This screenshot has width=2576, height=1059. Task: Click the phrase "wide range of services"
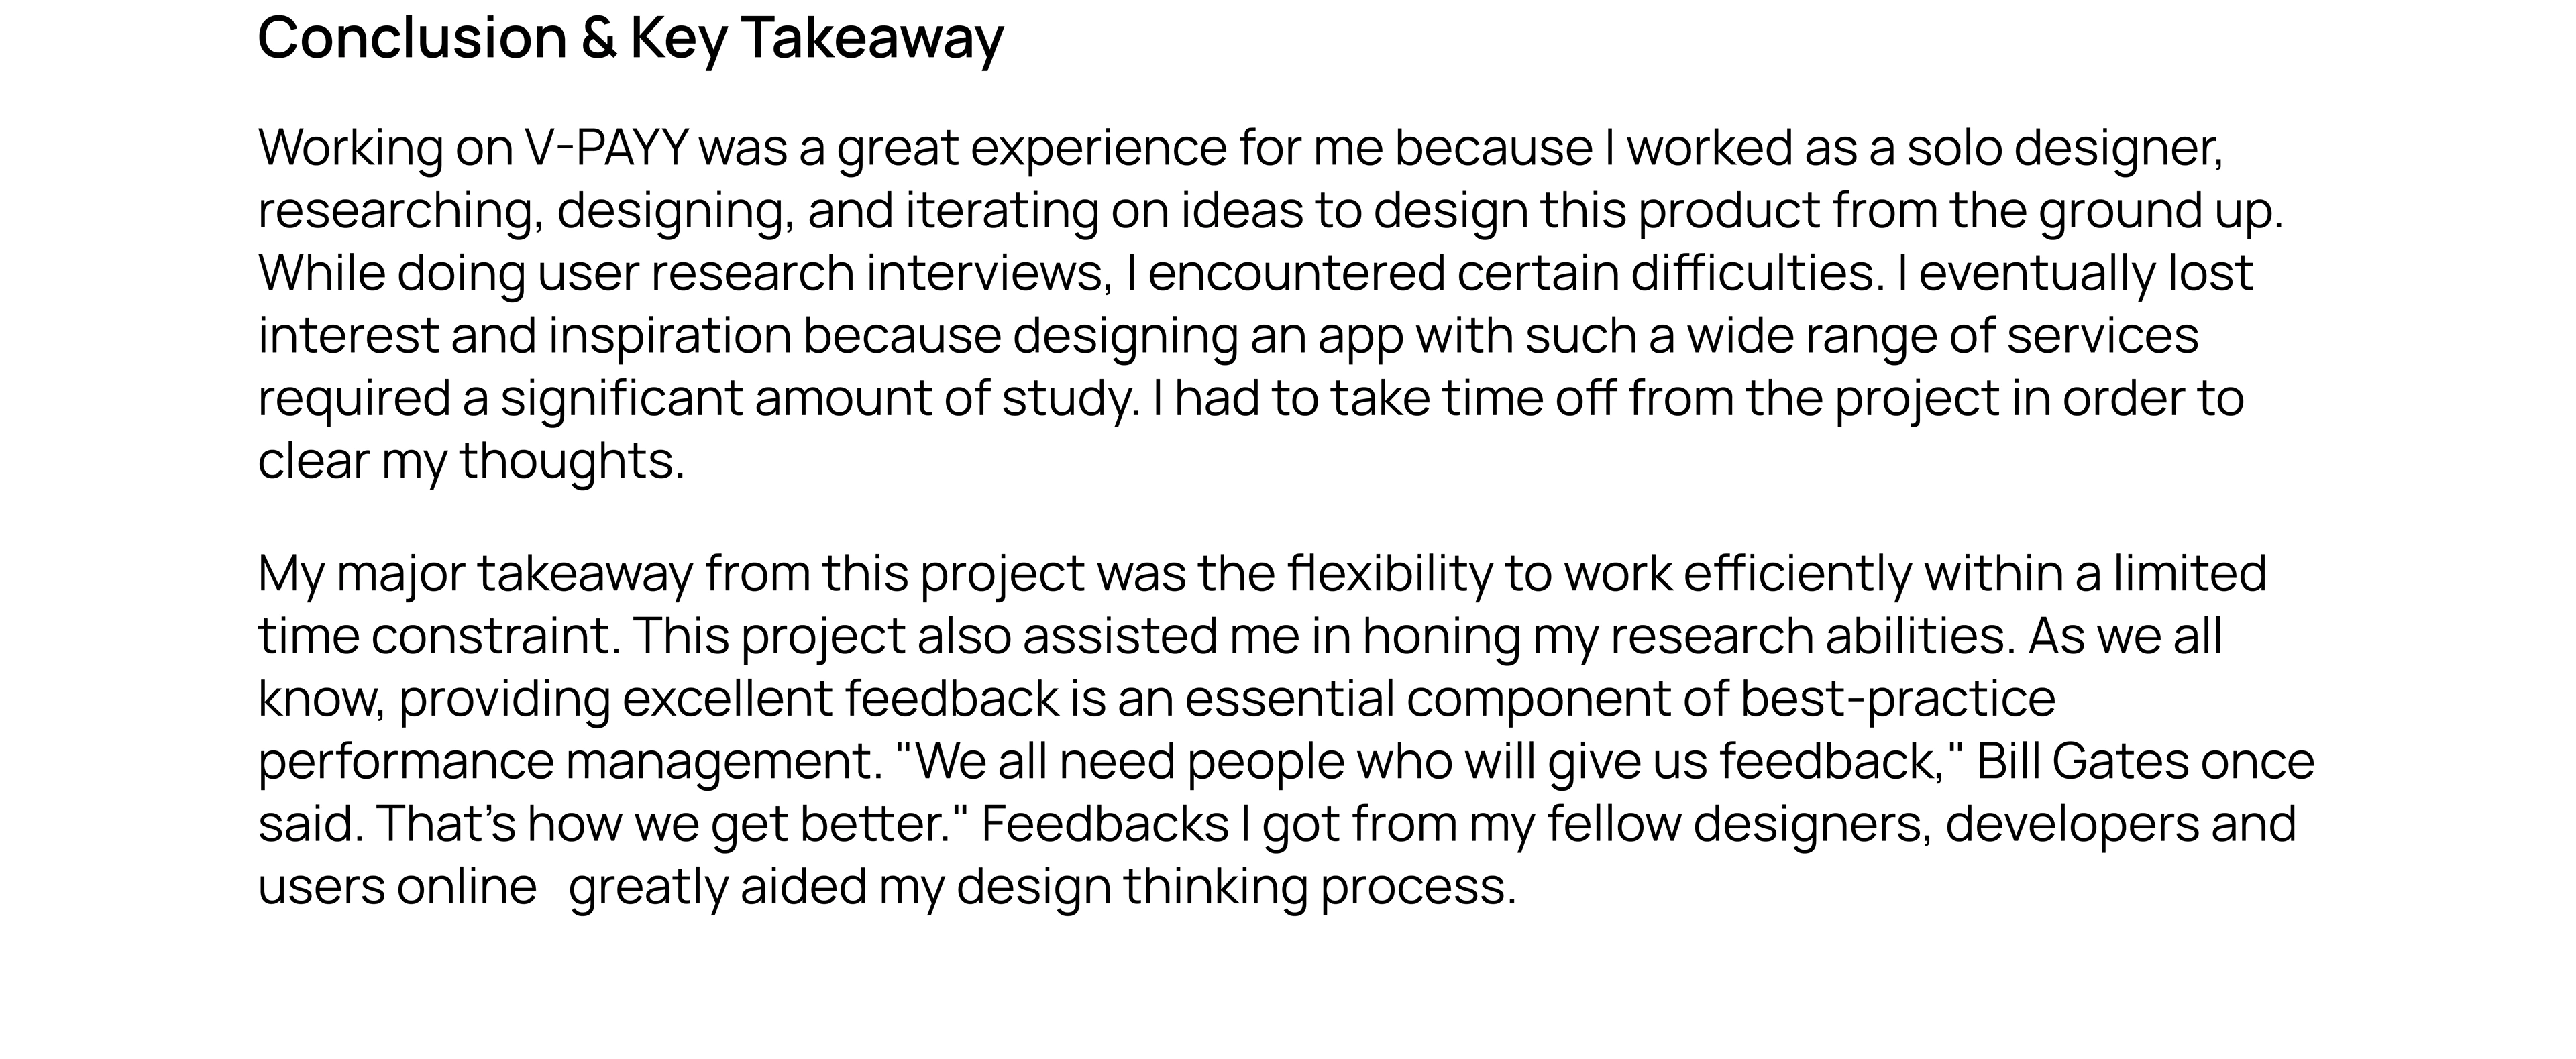pos(1943,335)
